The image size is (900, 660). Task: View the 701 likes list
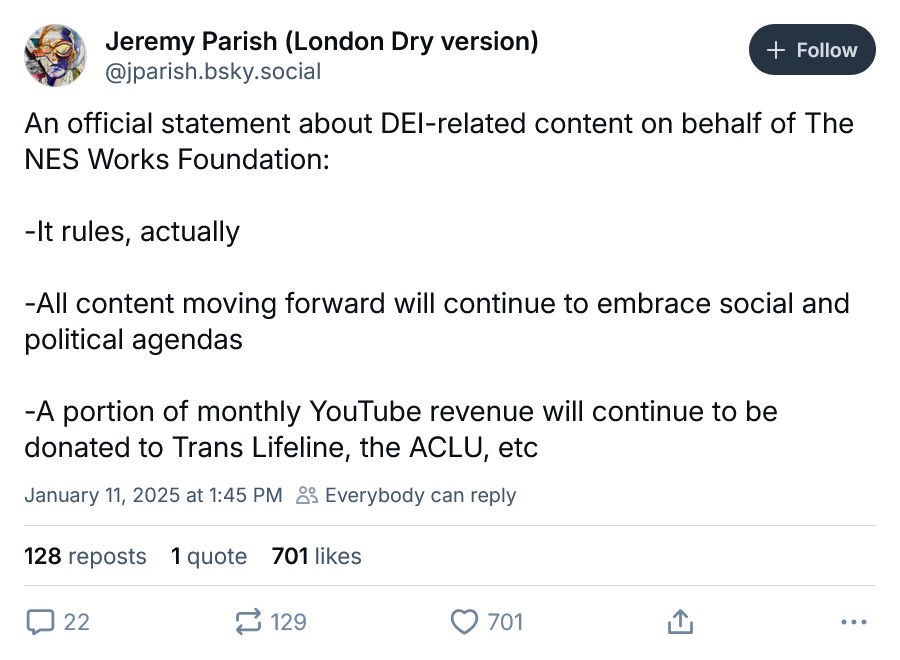316,556
